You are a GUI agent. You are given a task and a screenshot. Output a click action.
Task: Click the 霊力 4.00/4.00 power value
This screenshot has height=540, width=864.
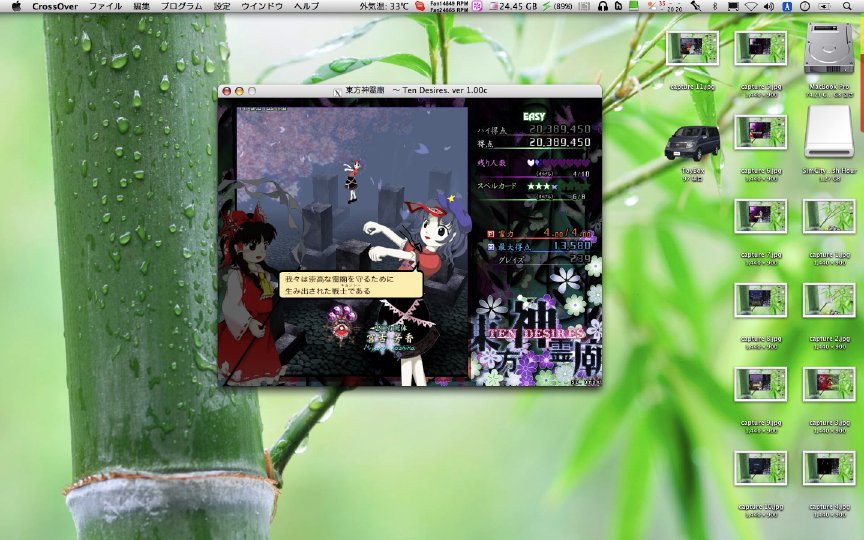pos(568,233)
